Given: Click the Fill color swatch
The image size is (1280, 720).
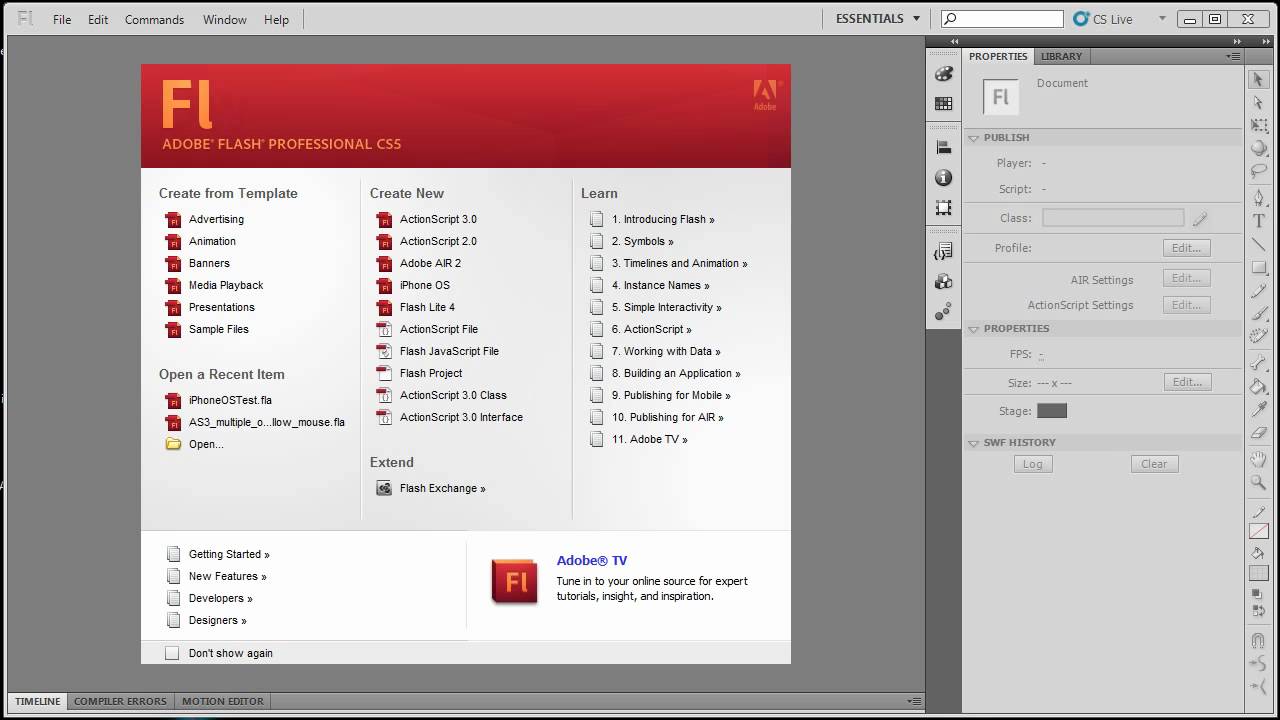Looking at the screenshot, I should (1259, 573).
